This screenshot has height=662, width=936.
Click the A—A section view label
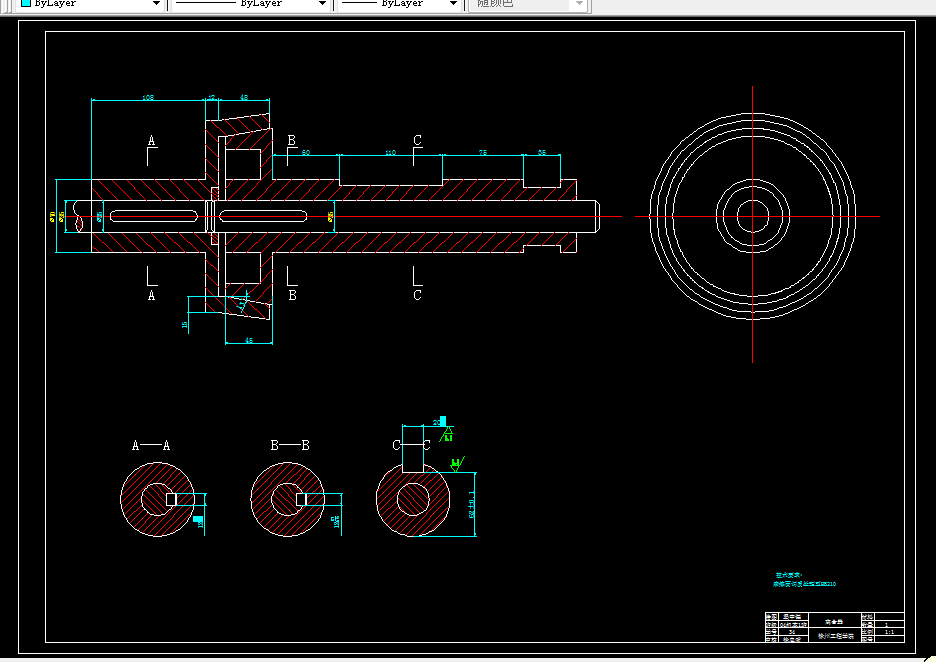pos(151,445)
